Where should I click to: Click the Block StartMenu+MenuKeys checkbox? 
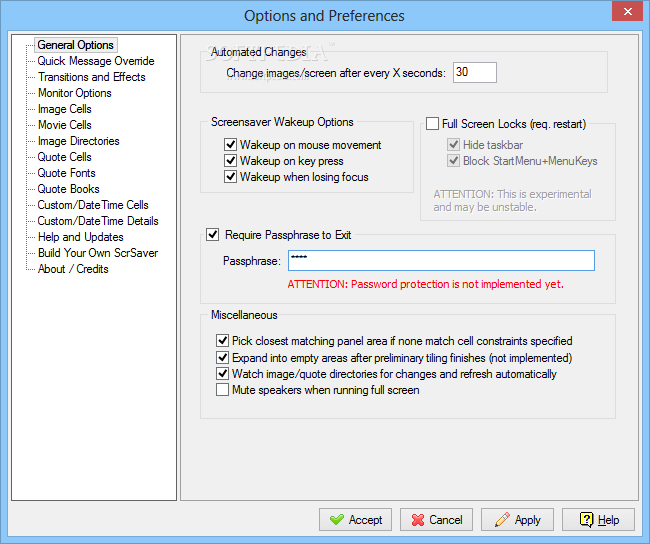(x=454, y=160)
